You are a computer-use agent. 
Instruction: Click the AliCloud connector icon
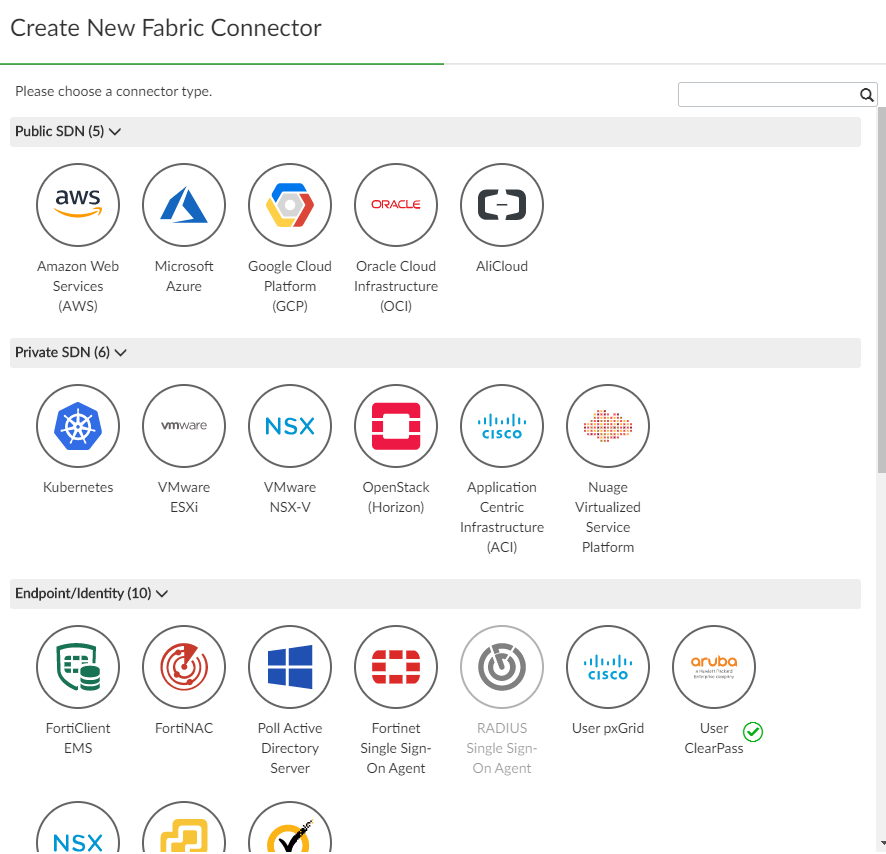point(502,205)
